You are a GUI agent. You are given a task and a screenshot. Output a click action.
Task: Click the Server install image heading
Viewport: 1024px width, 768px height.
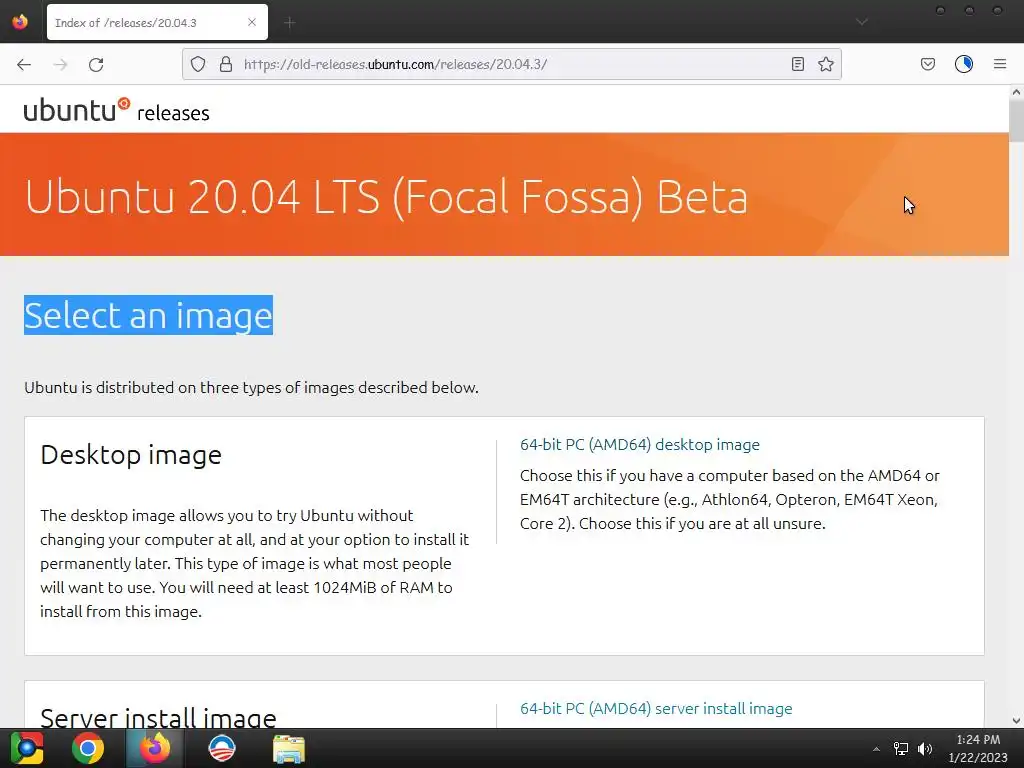158,717
